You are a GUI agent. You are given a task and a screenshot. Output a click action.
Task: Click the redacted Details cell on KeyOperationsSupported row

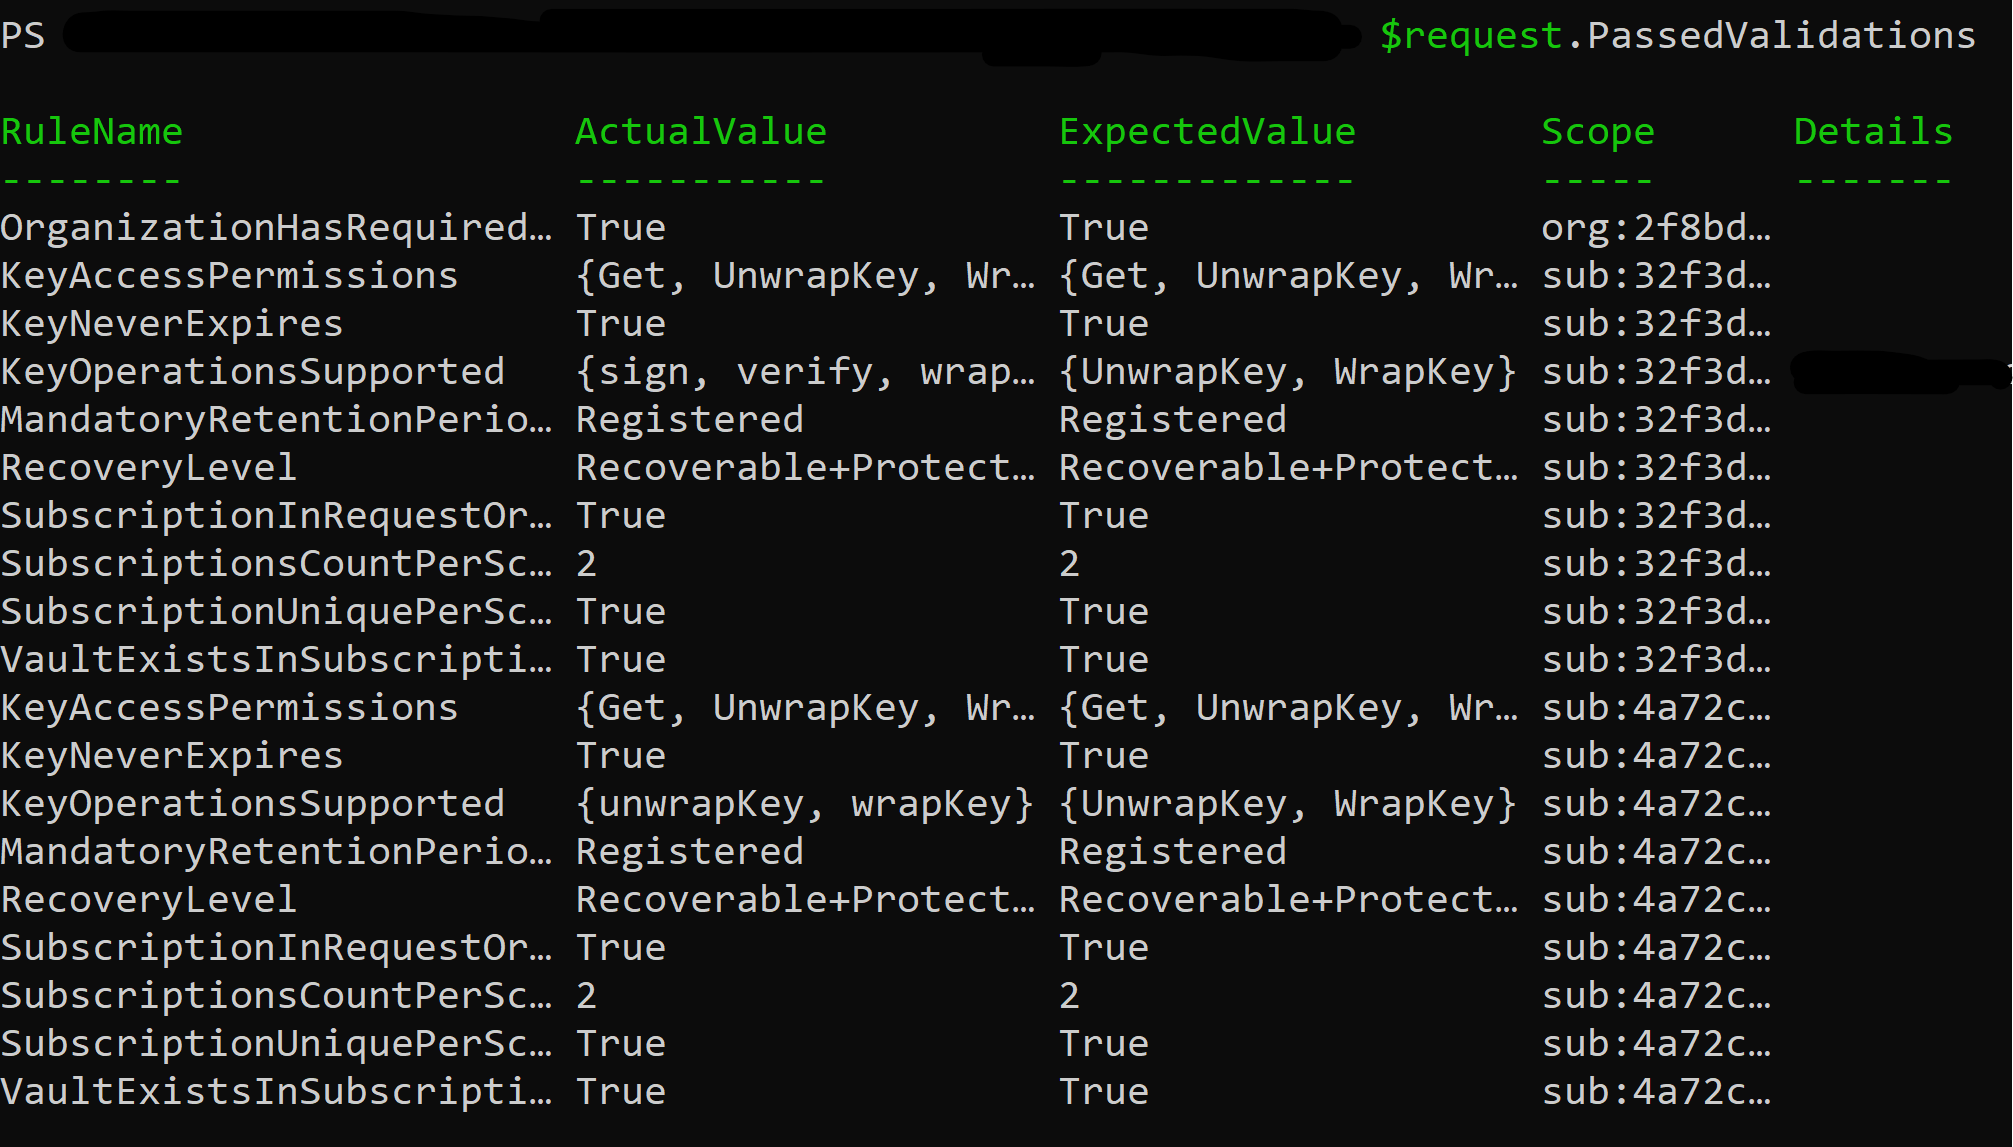(1900, 371)
